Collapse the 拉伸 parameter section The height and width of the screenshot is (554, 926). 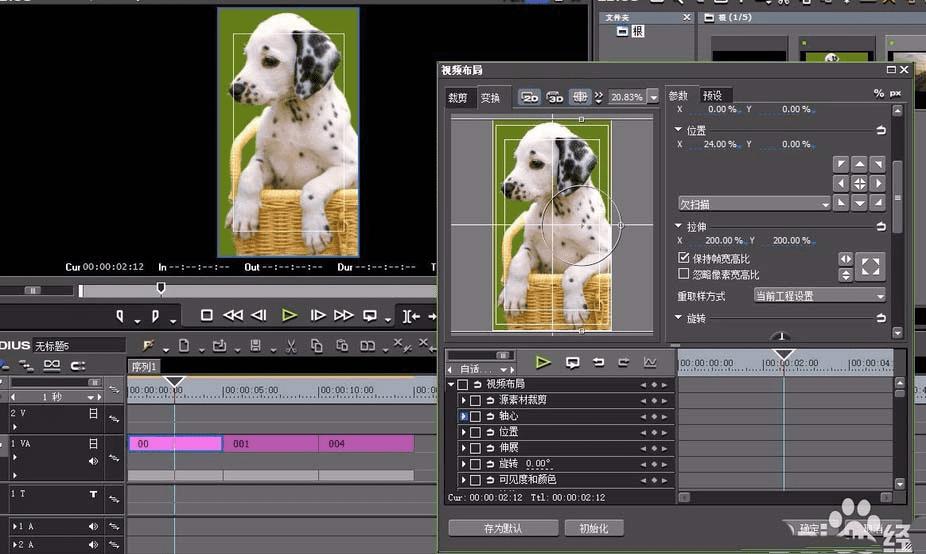coord(678,226)
